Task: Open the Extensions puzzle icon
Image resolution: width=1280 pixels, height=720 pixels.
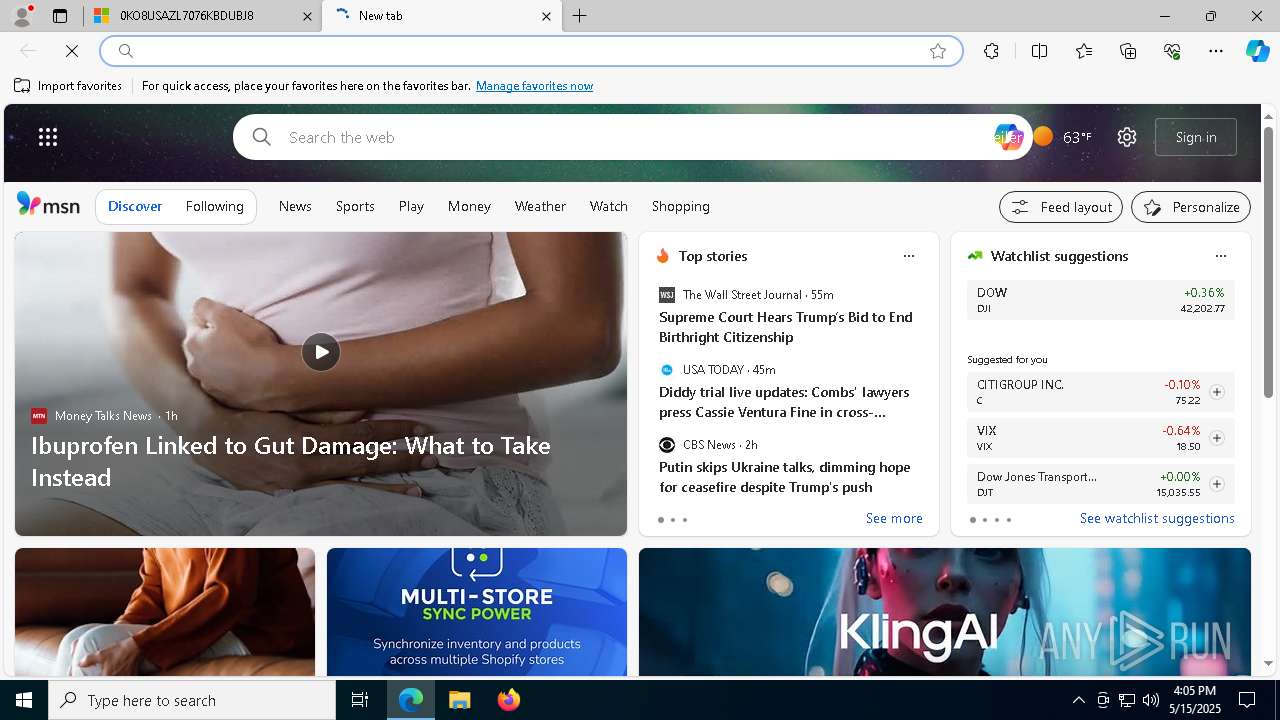Action: (991, 51)
